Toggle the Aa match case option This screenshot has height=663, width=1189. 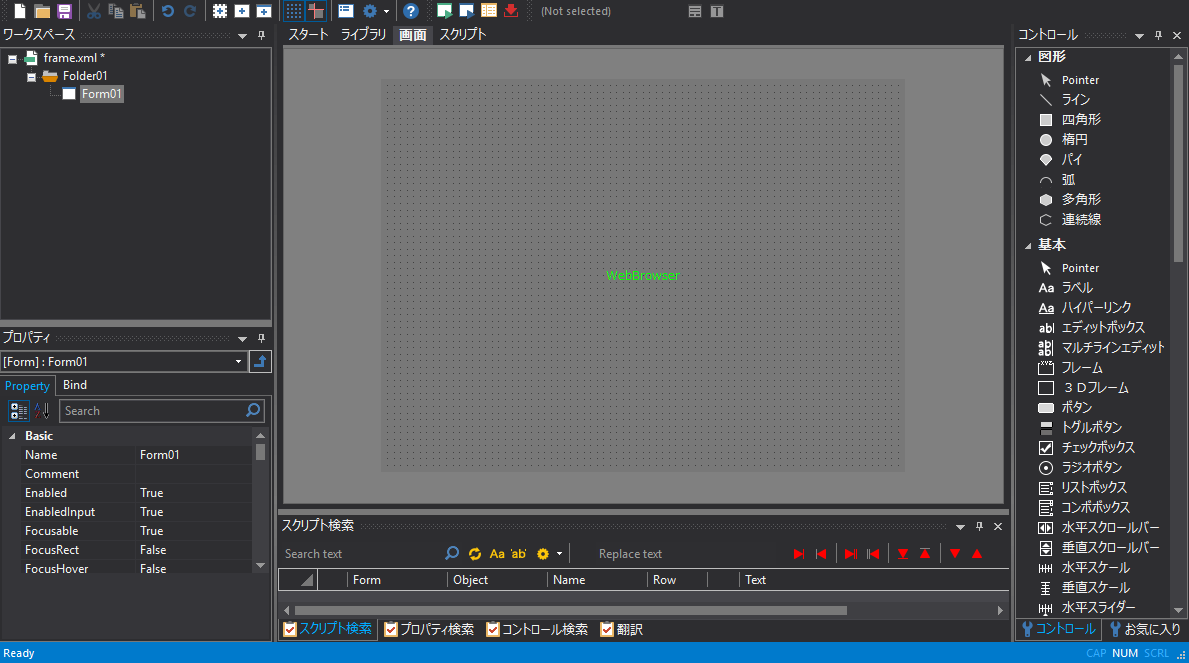click(497, 553)
